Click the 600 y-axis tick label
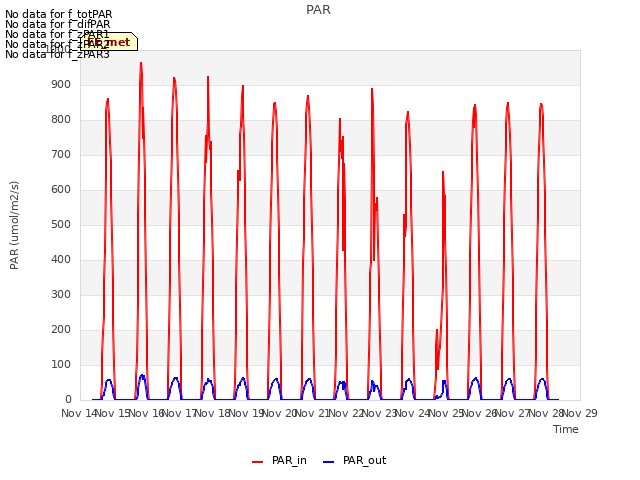This screenshot has width=640, height=480. (61, 190)
